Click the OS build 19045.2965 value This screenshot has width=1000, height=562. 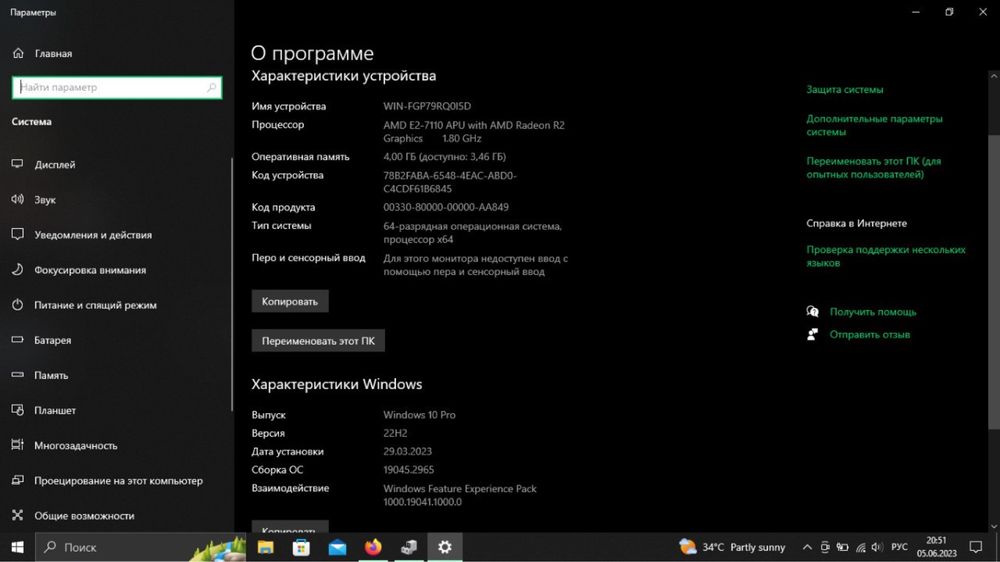pos(408,470)
